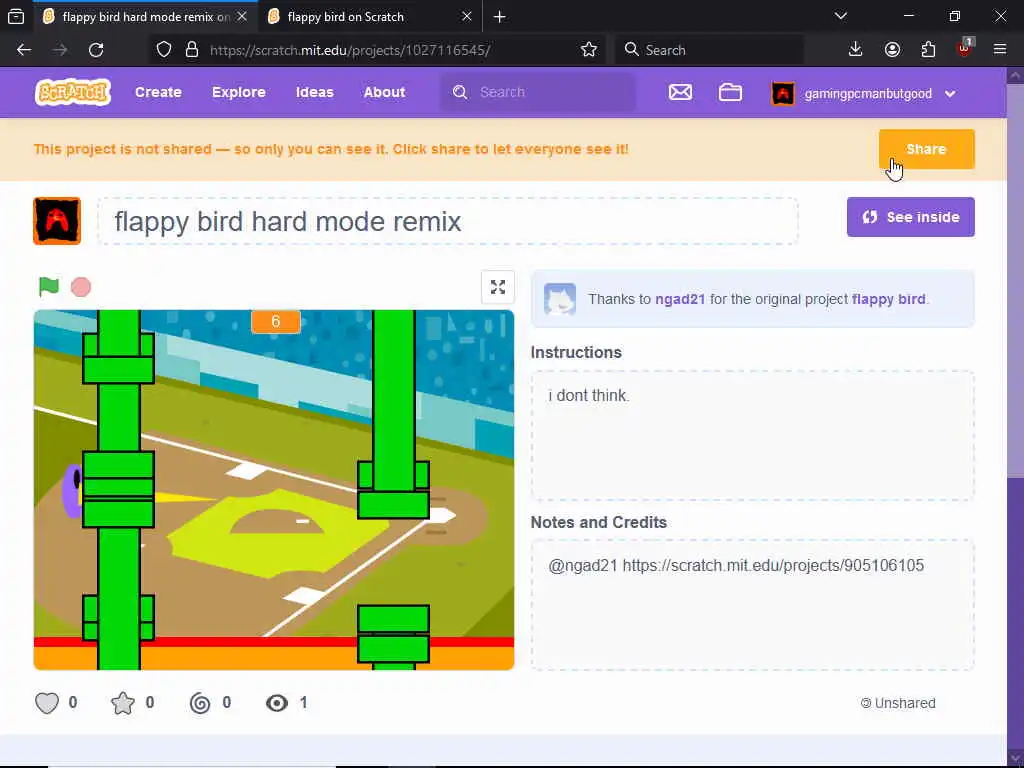
Task: Edit the Notes and Credits box
Action: click(x=752, y=605)
